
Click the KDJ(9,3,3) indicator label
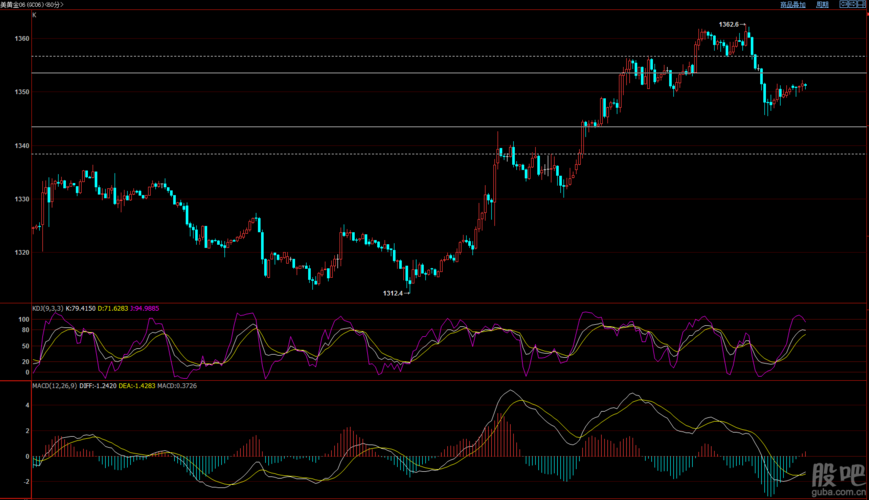click(x=48, y=309)
